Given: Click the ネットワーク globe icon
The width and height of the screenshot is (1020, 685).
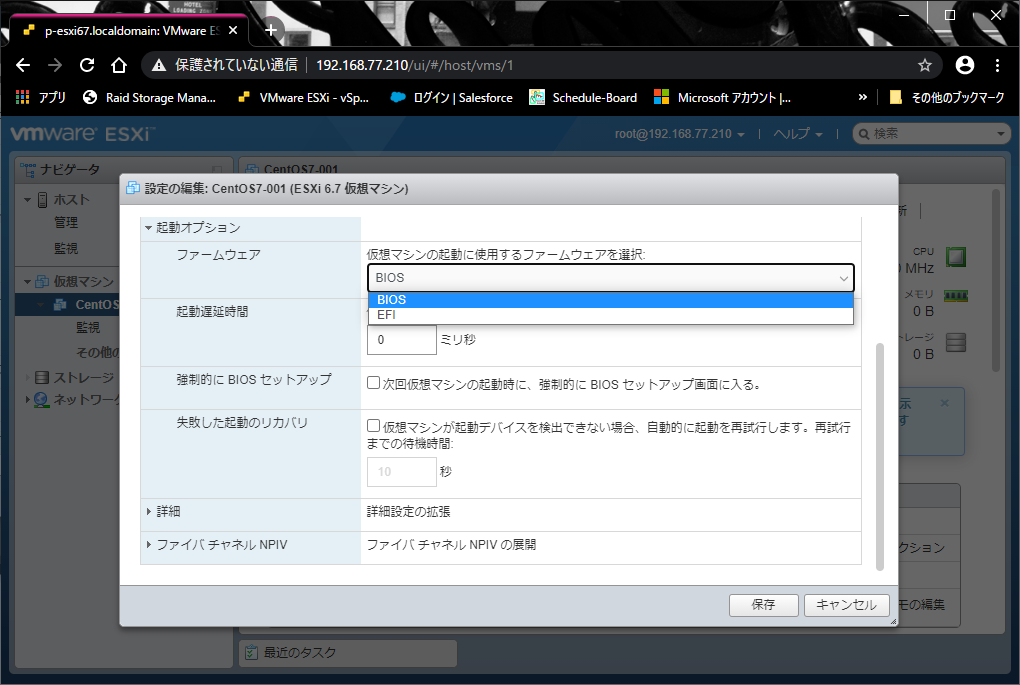Looking at the screenshot, I should [42, 399].
